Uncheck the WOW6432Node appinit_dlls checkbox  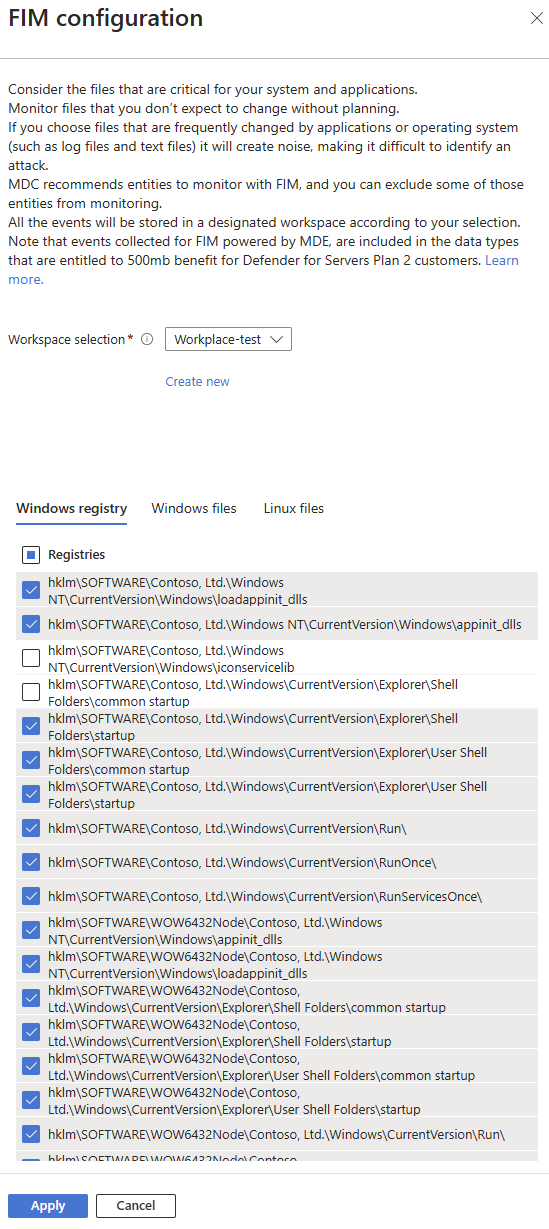pos(31,930)
